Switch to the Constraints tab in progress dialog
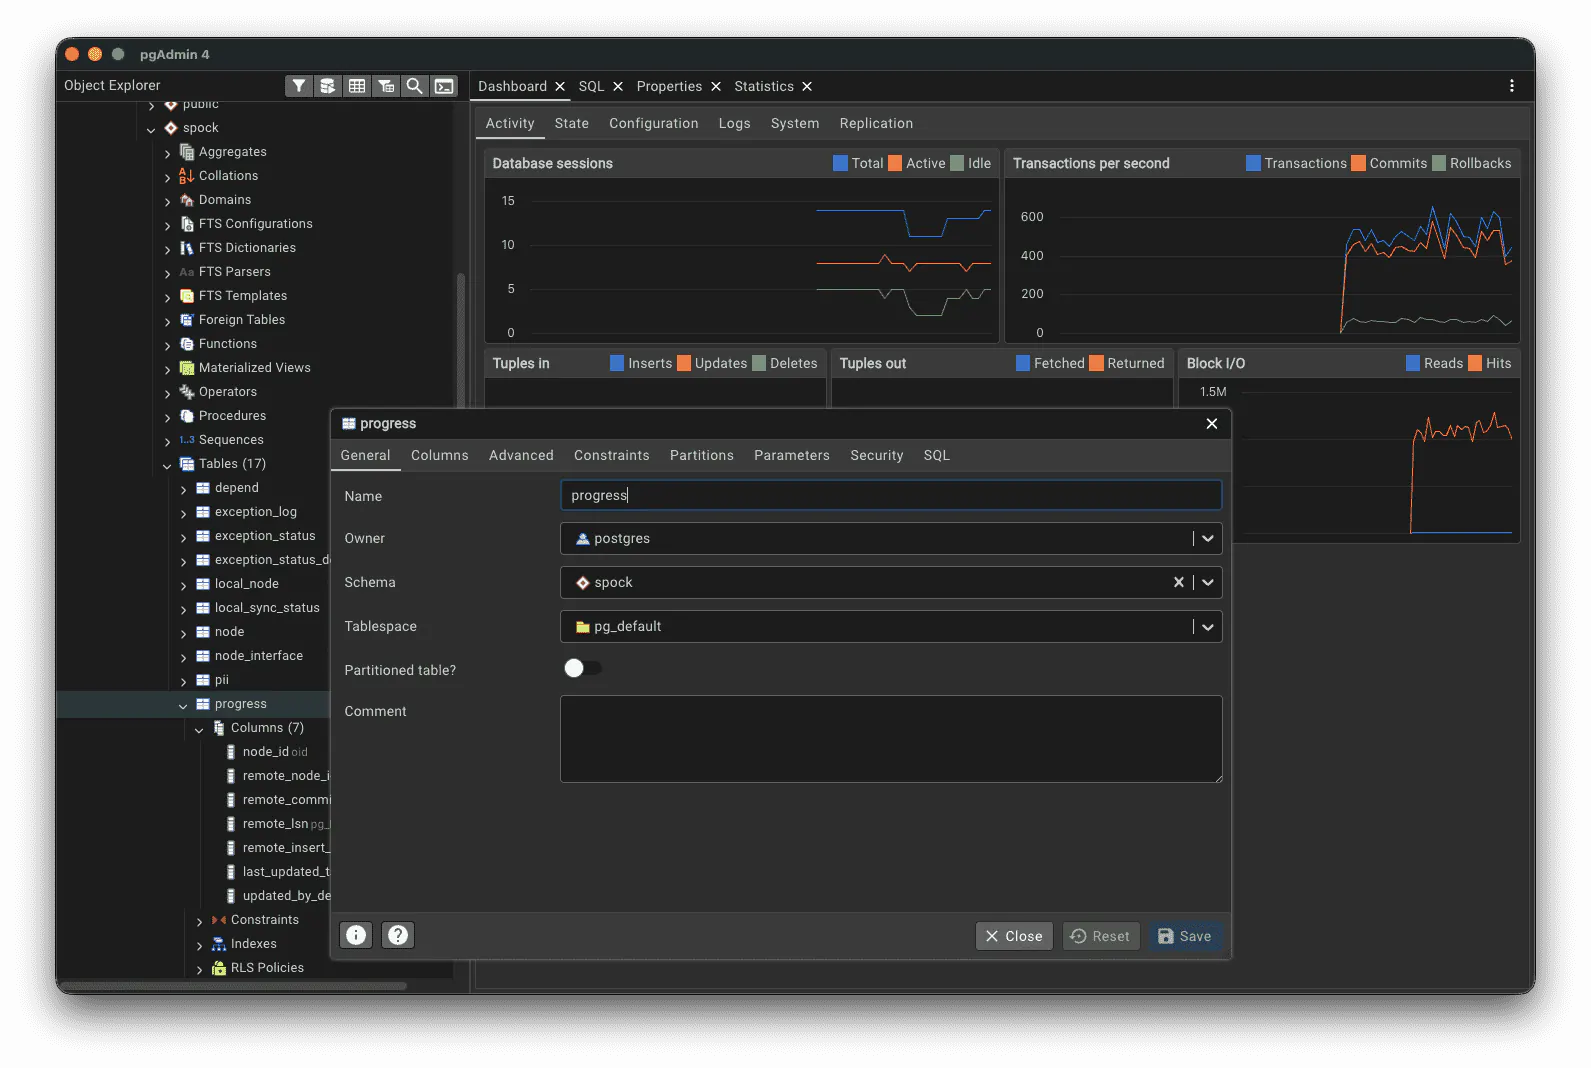 click(611, 455)
